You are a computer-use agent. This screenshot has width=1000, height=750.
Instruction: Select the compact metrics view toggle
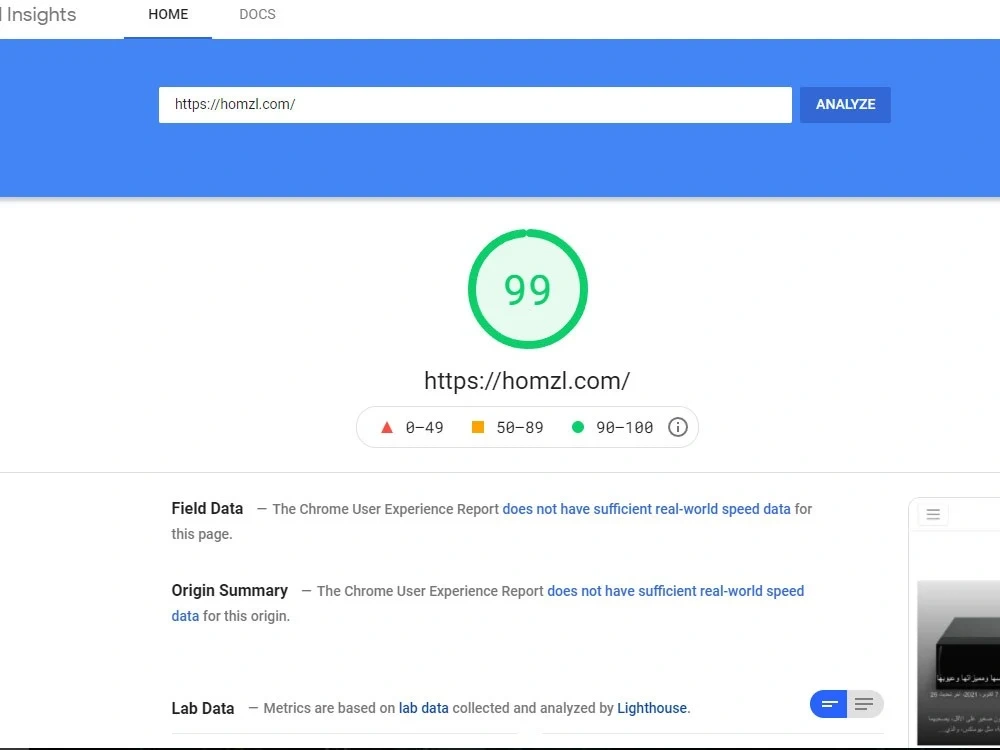pyautogui.click(x=828, y=704)
